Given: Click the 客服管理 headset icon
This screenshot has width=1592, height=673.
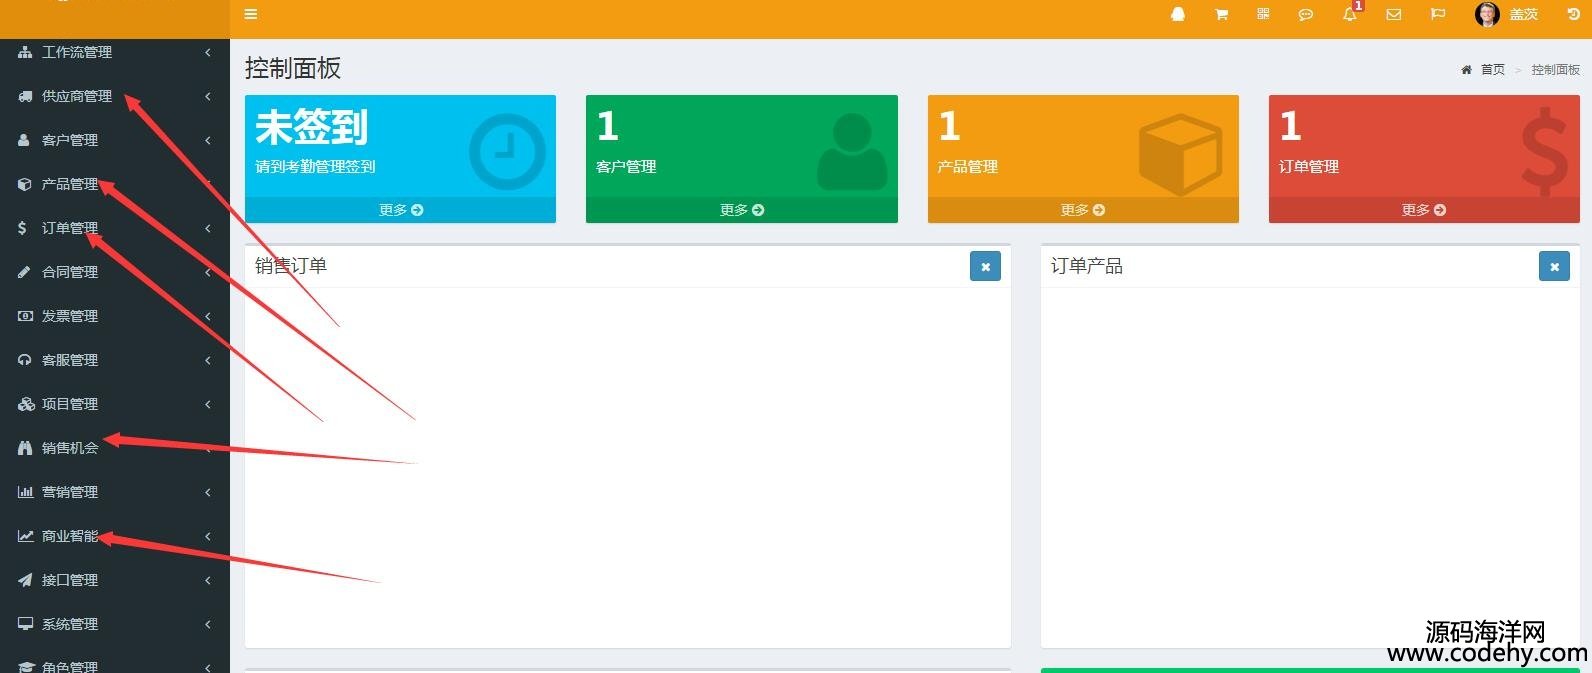Looking at the screenshot, I should tap(24, 360).
